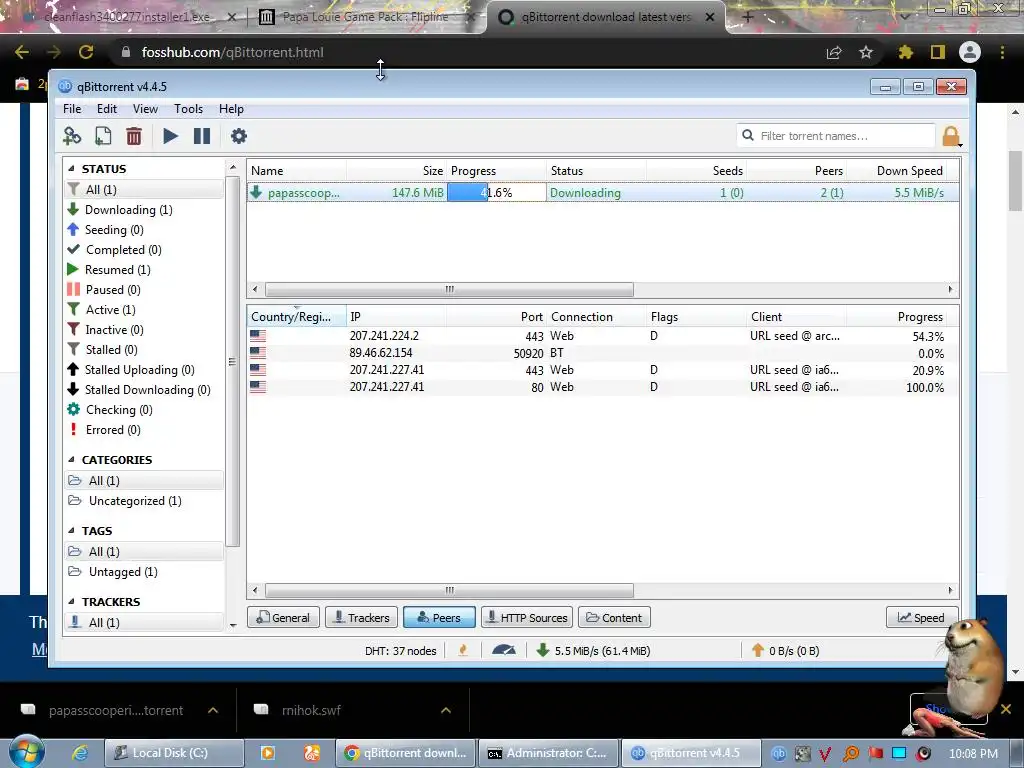Click the lock UI padlock icon

951,136
